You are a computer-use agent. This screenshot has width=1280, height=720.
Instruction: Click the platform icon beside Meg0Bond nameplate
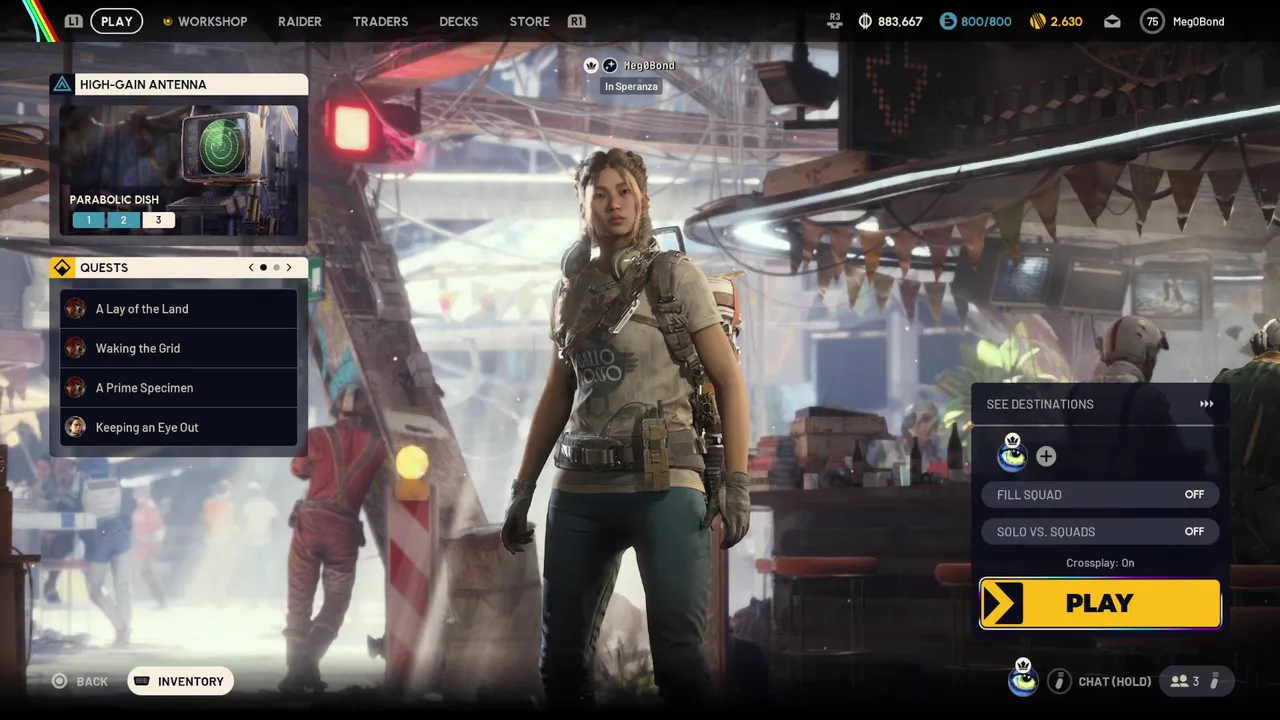[610, 65]
